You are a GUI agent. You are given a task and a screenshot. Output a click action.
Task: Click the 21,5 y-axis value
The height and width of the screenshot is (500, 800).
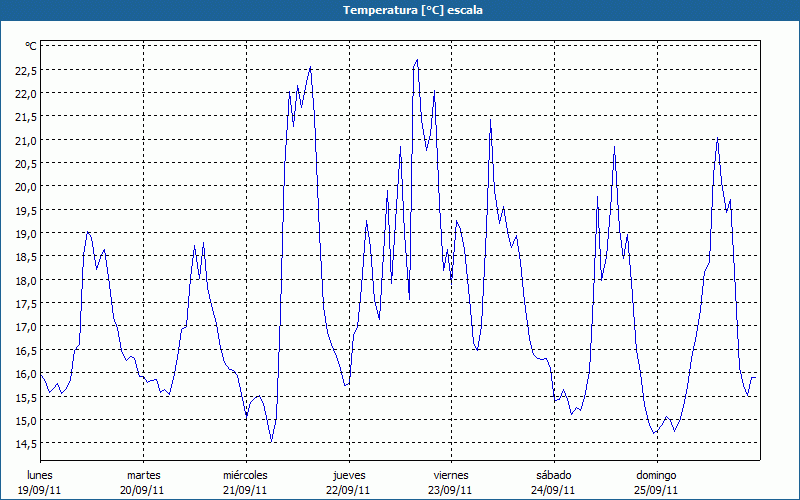[x=26, y=117]
